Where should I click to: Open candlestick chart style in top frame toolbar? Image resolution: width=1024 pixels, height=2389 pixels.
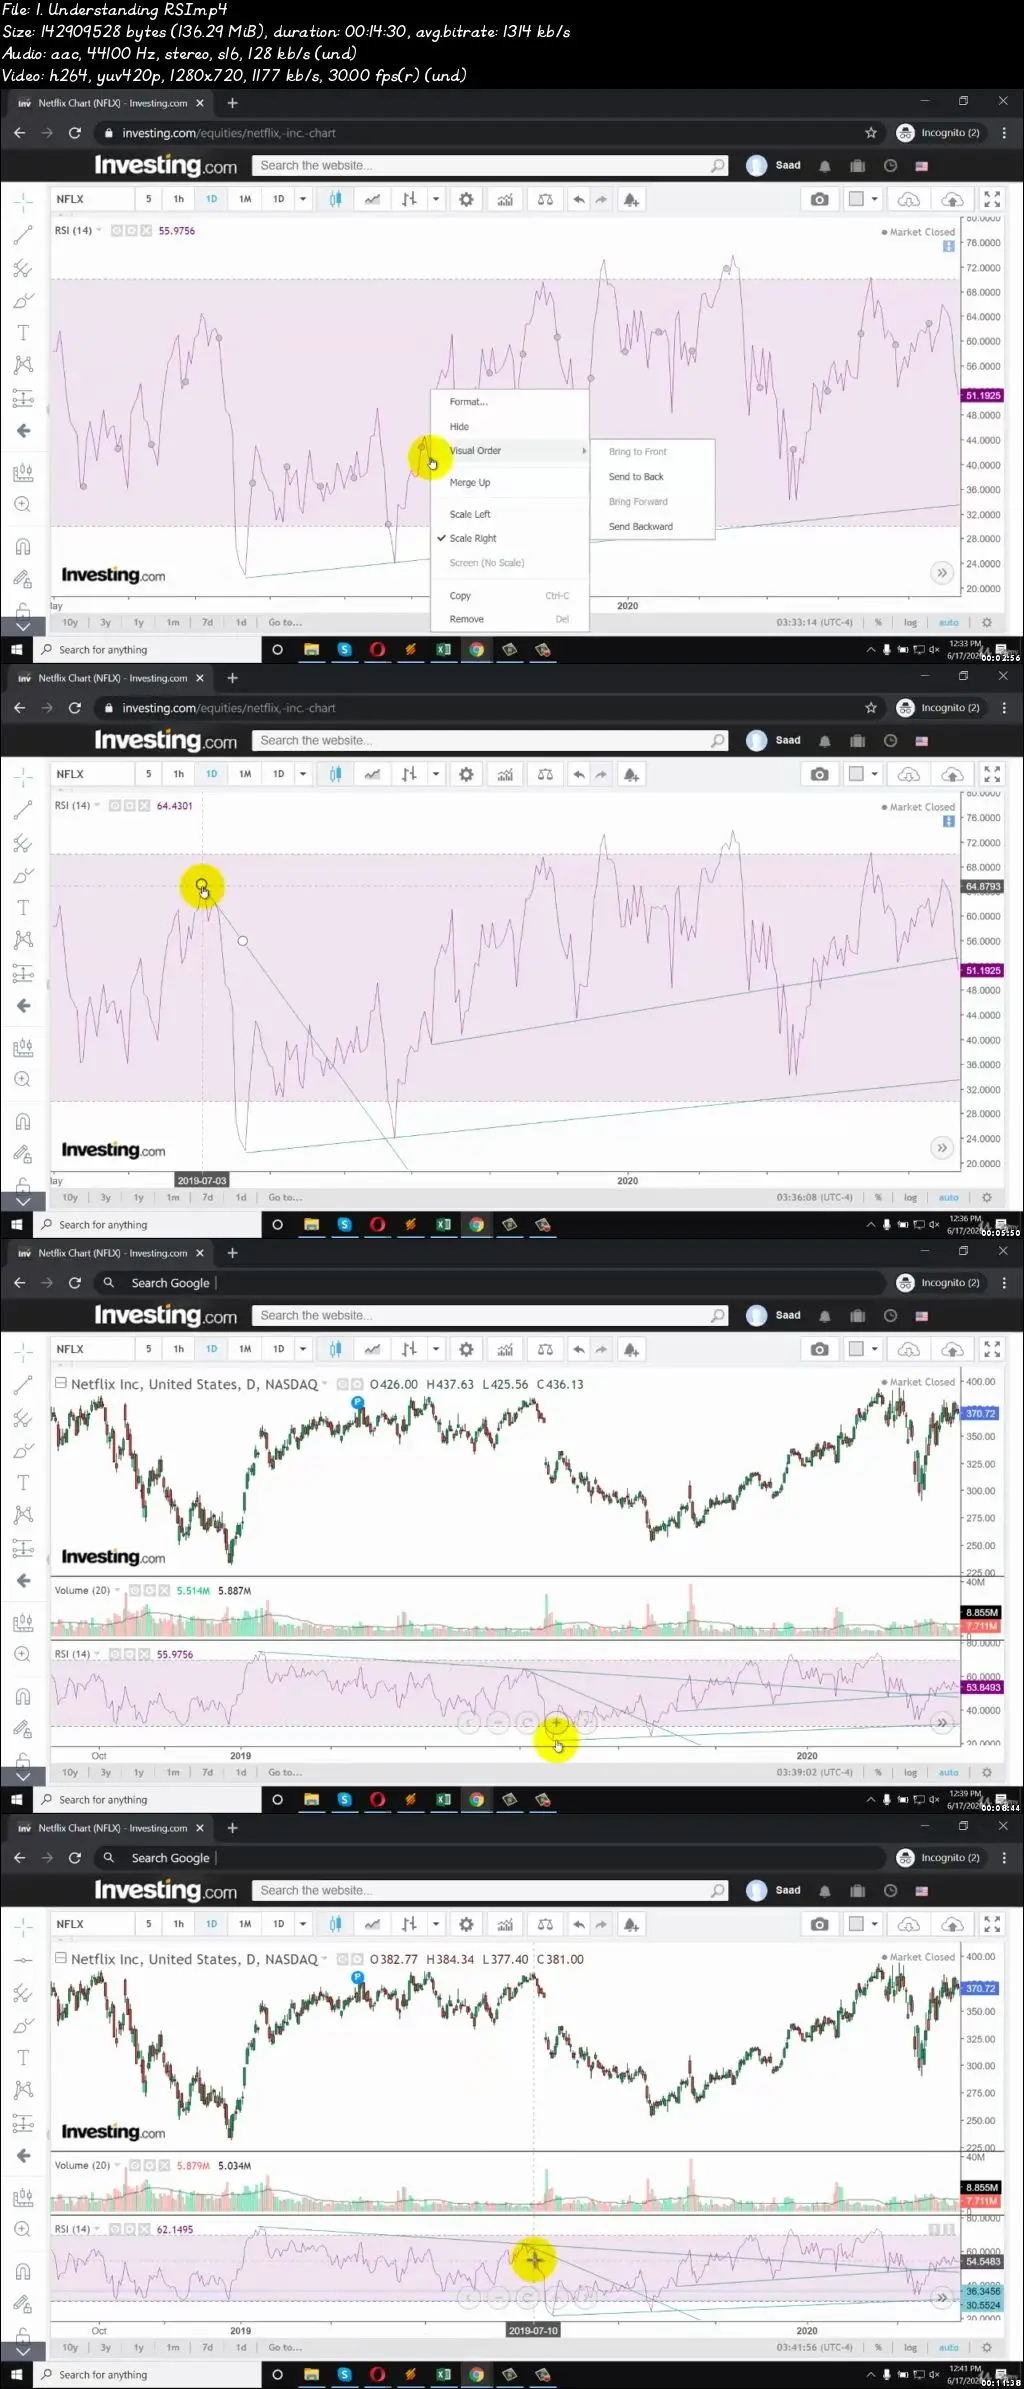coord(336,199)
